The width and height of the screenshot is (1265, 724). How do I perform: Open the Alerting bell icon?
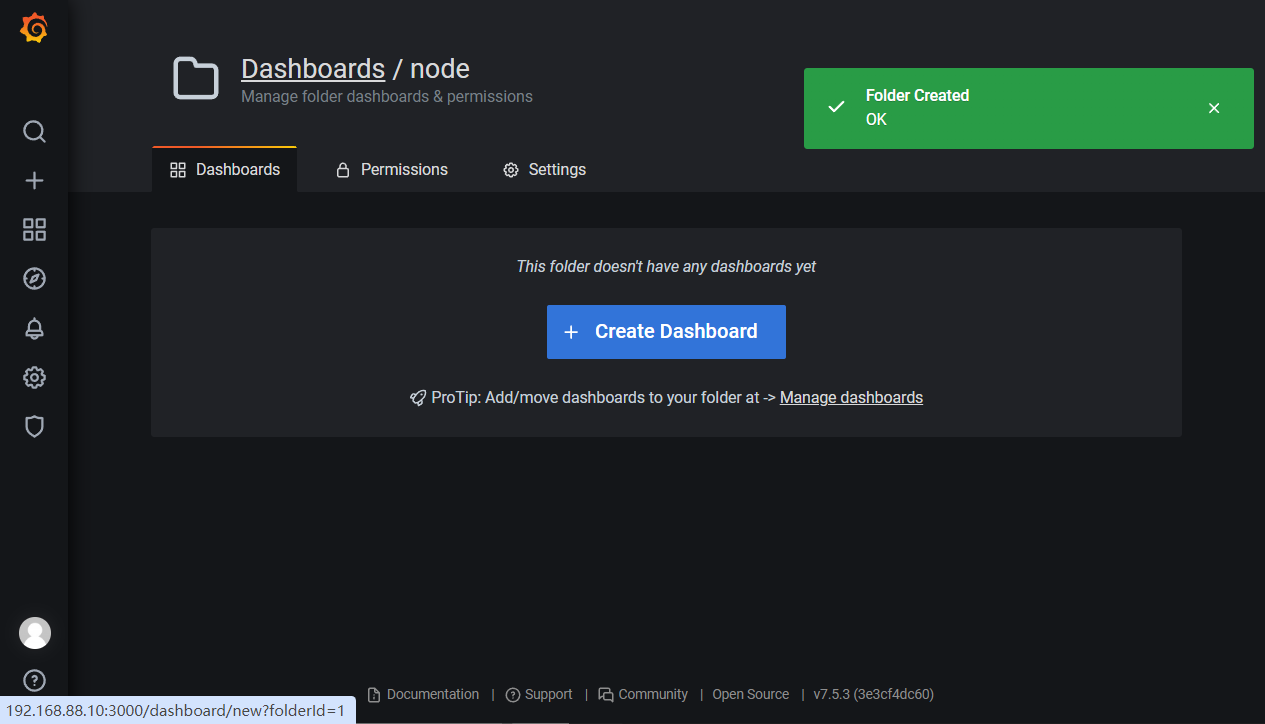coord(34,328)
